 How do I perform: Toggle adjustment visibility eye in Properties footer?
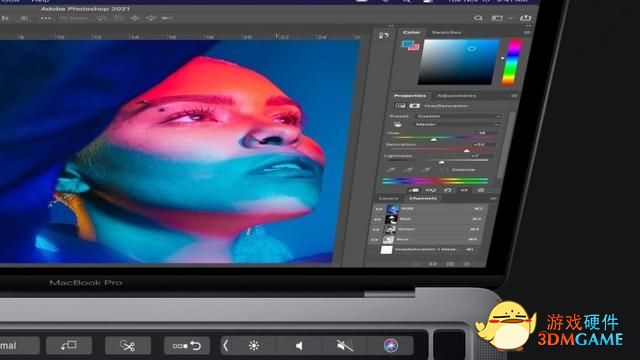(464, 190)
